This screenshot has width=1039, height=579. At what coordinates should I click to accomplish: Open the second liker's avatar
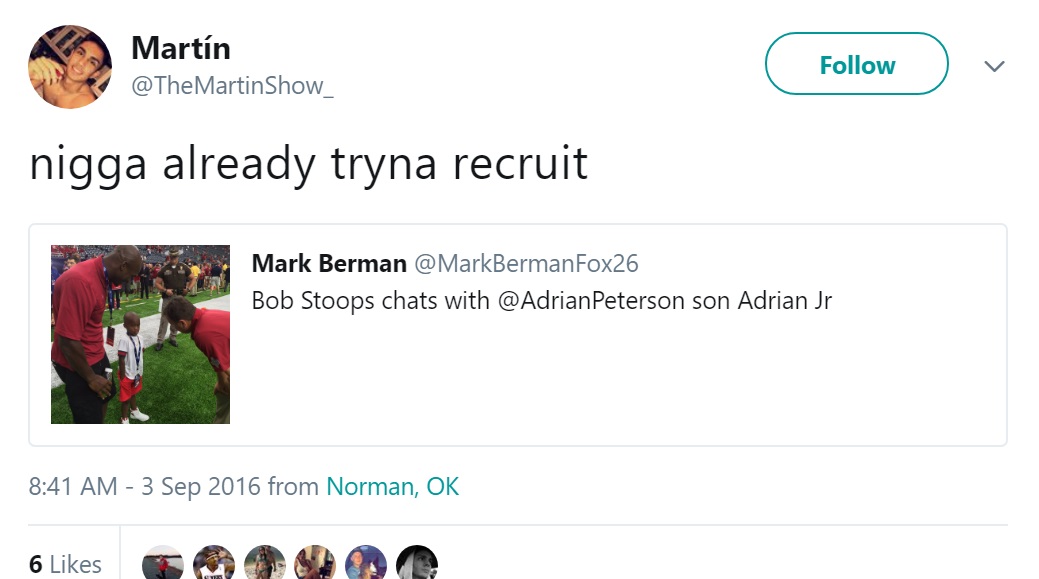pyautogui.click(x=213, y=563)
